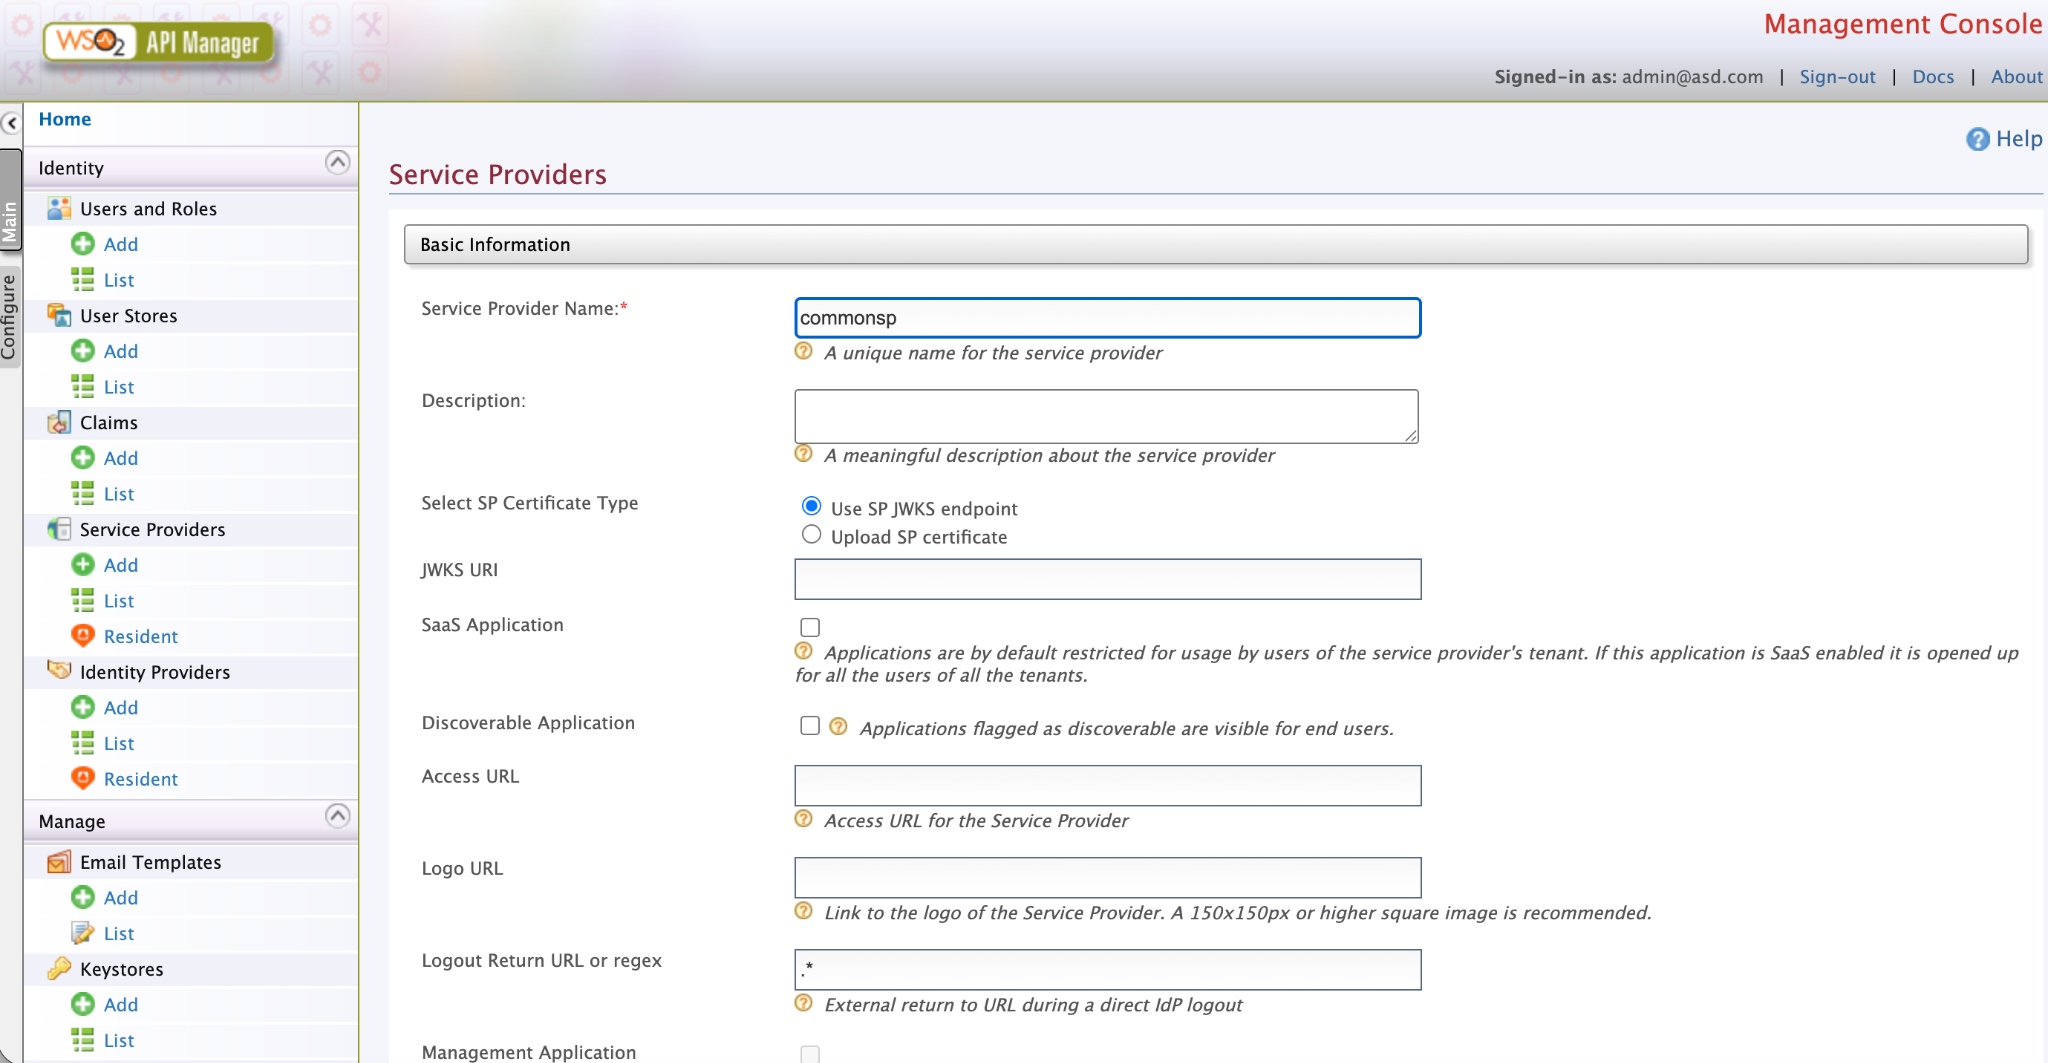The image size is (2048, 1063).
Task: Open List under Identity Providers
Action: tap(119, 743)
